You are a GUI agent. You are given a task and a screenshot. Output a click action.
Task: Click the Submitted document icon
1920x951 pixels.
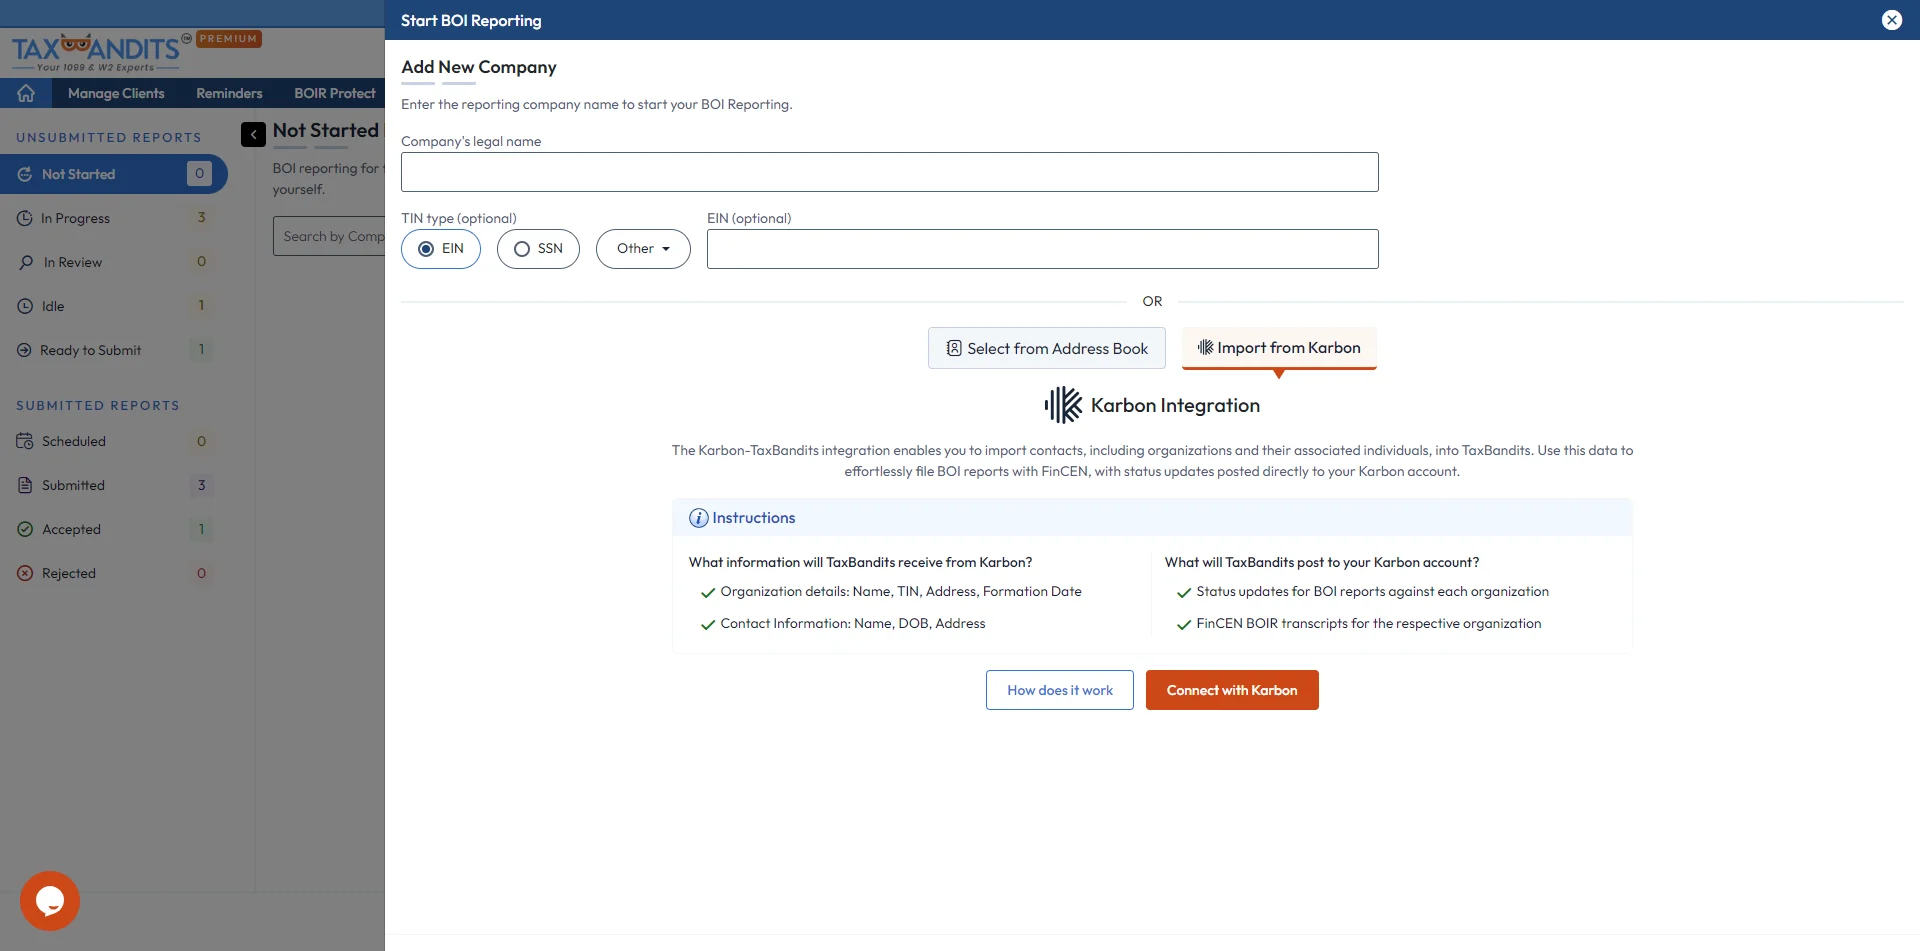[25, 485]
